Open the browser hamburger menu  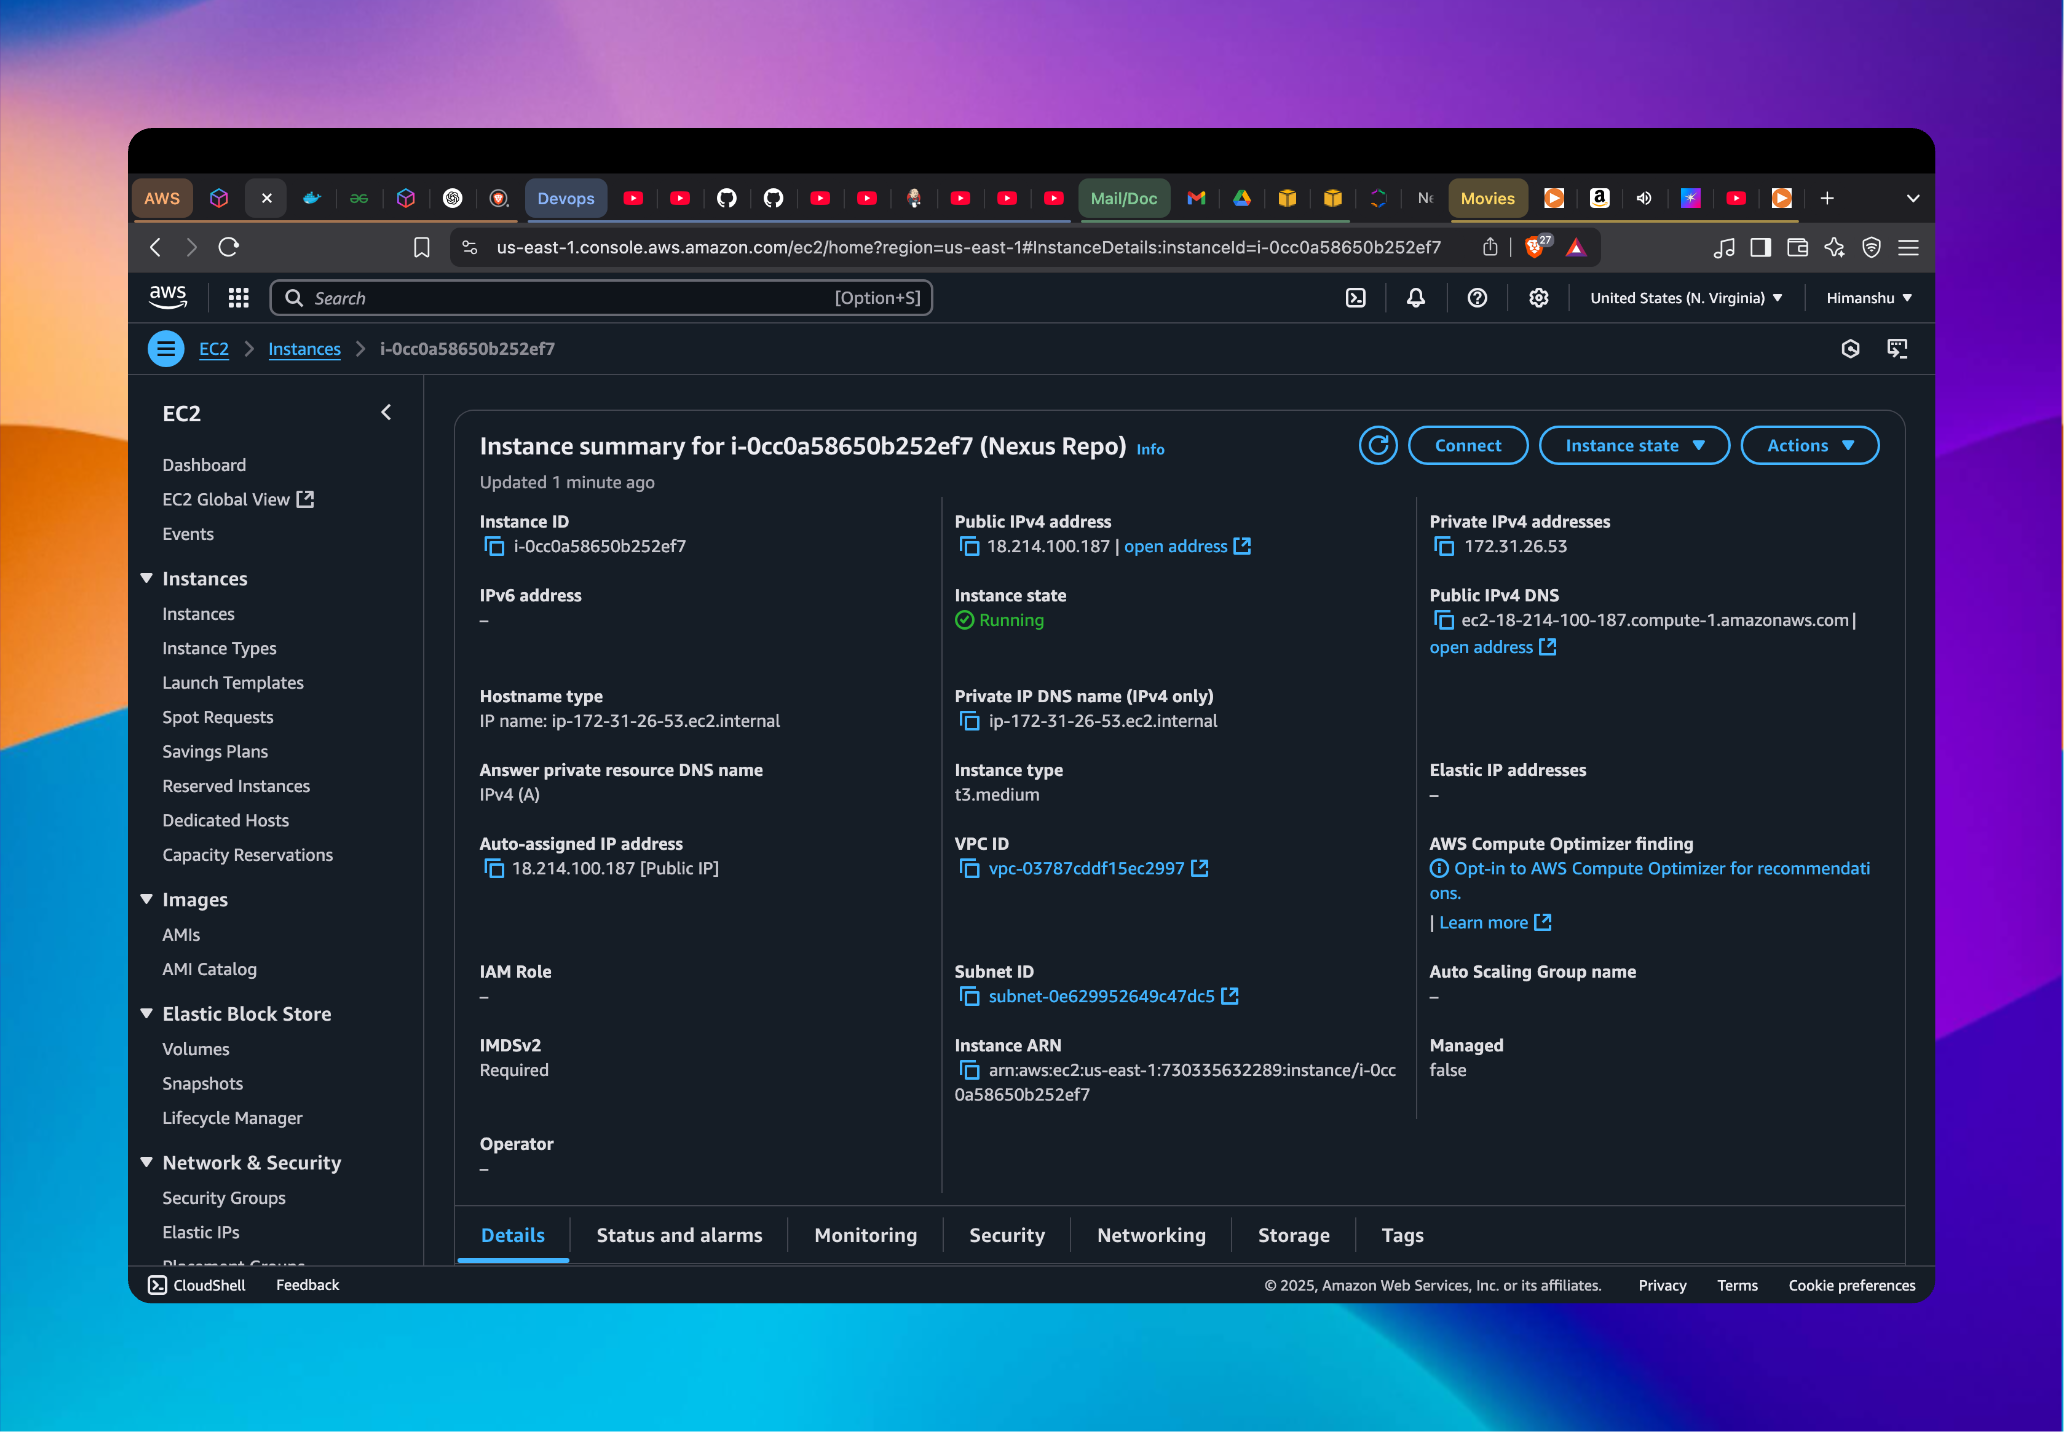[x=1908, y=247]
